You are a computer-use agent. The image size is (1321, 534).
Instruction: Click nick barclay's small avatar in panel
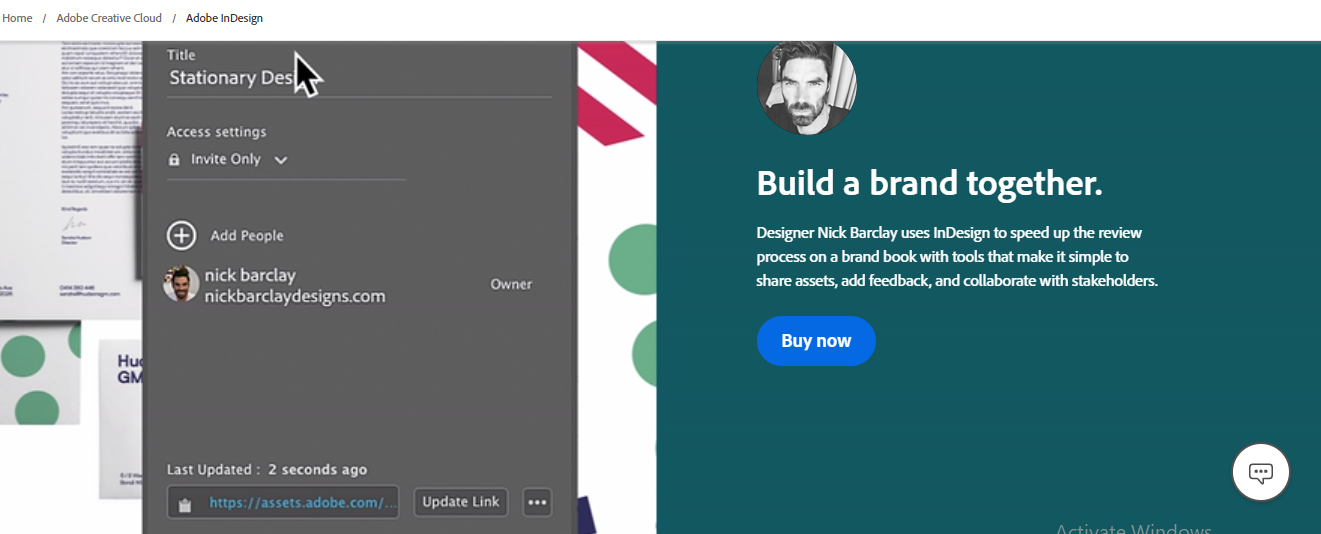[181, 284]
